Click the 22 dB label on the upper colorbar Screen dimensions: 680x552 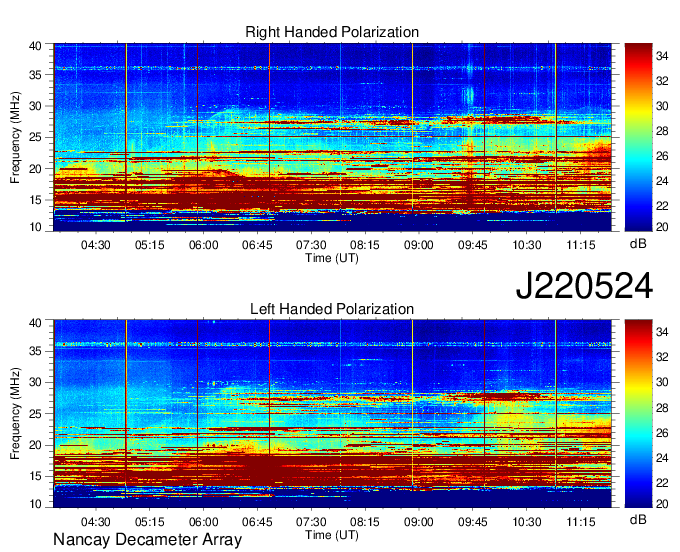(662, 206)
